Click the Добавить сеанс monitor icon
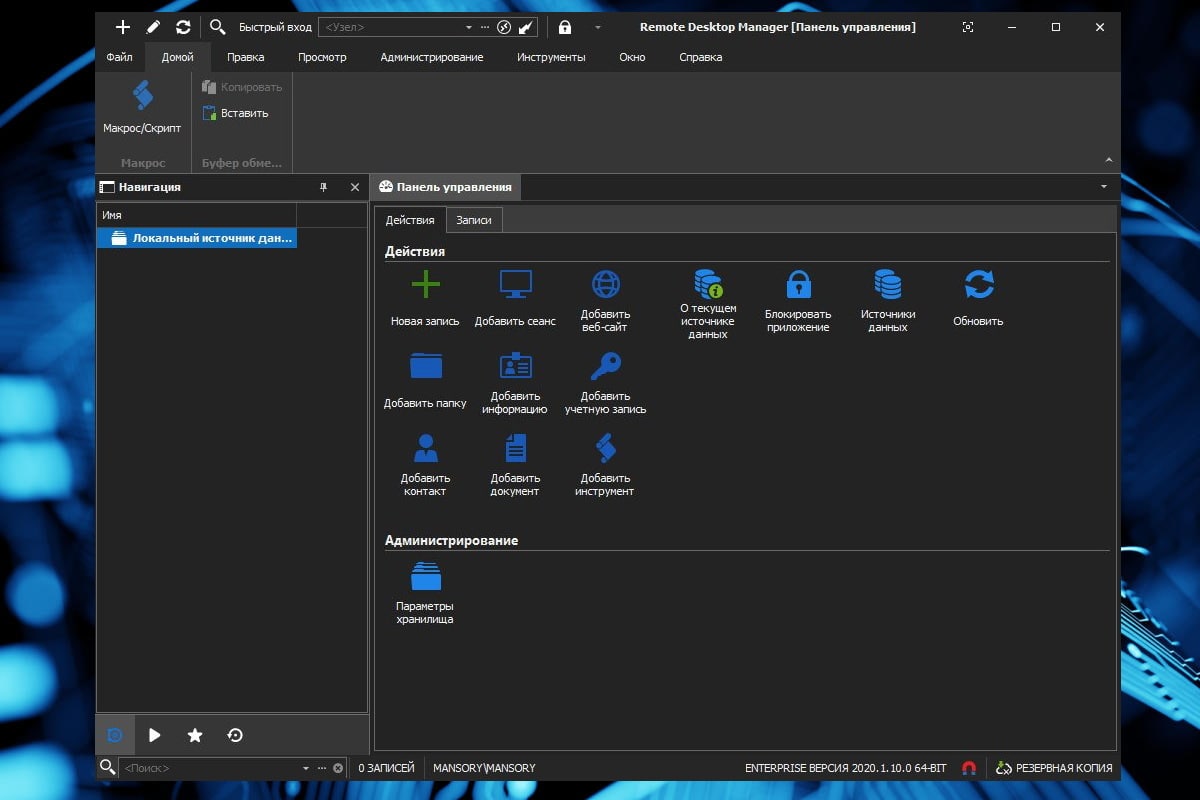Image resolution: width=1200 pixels, height=800 pixels. tap(515, 286)
